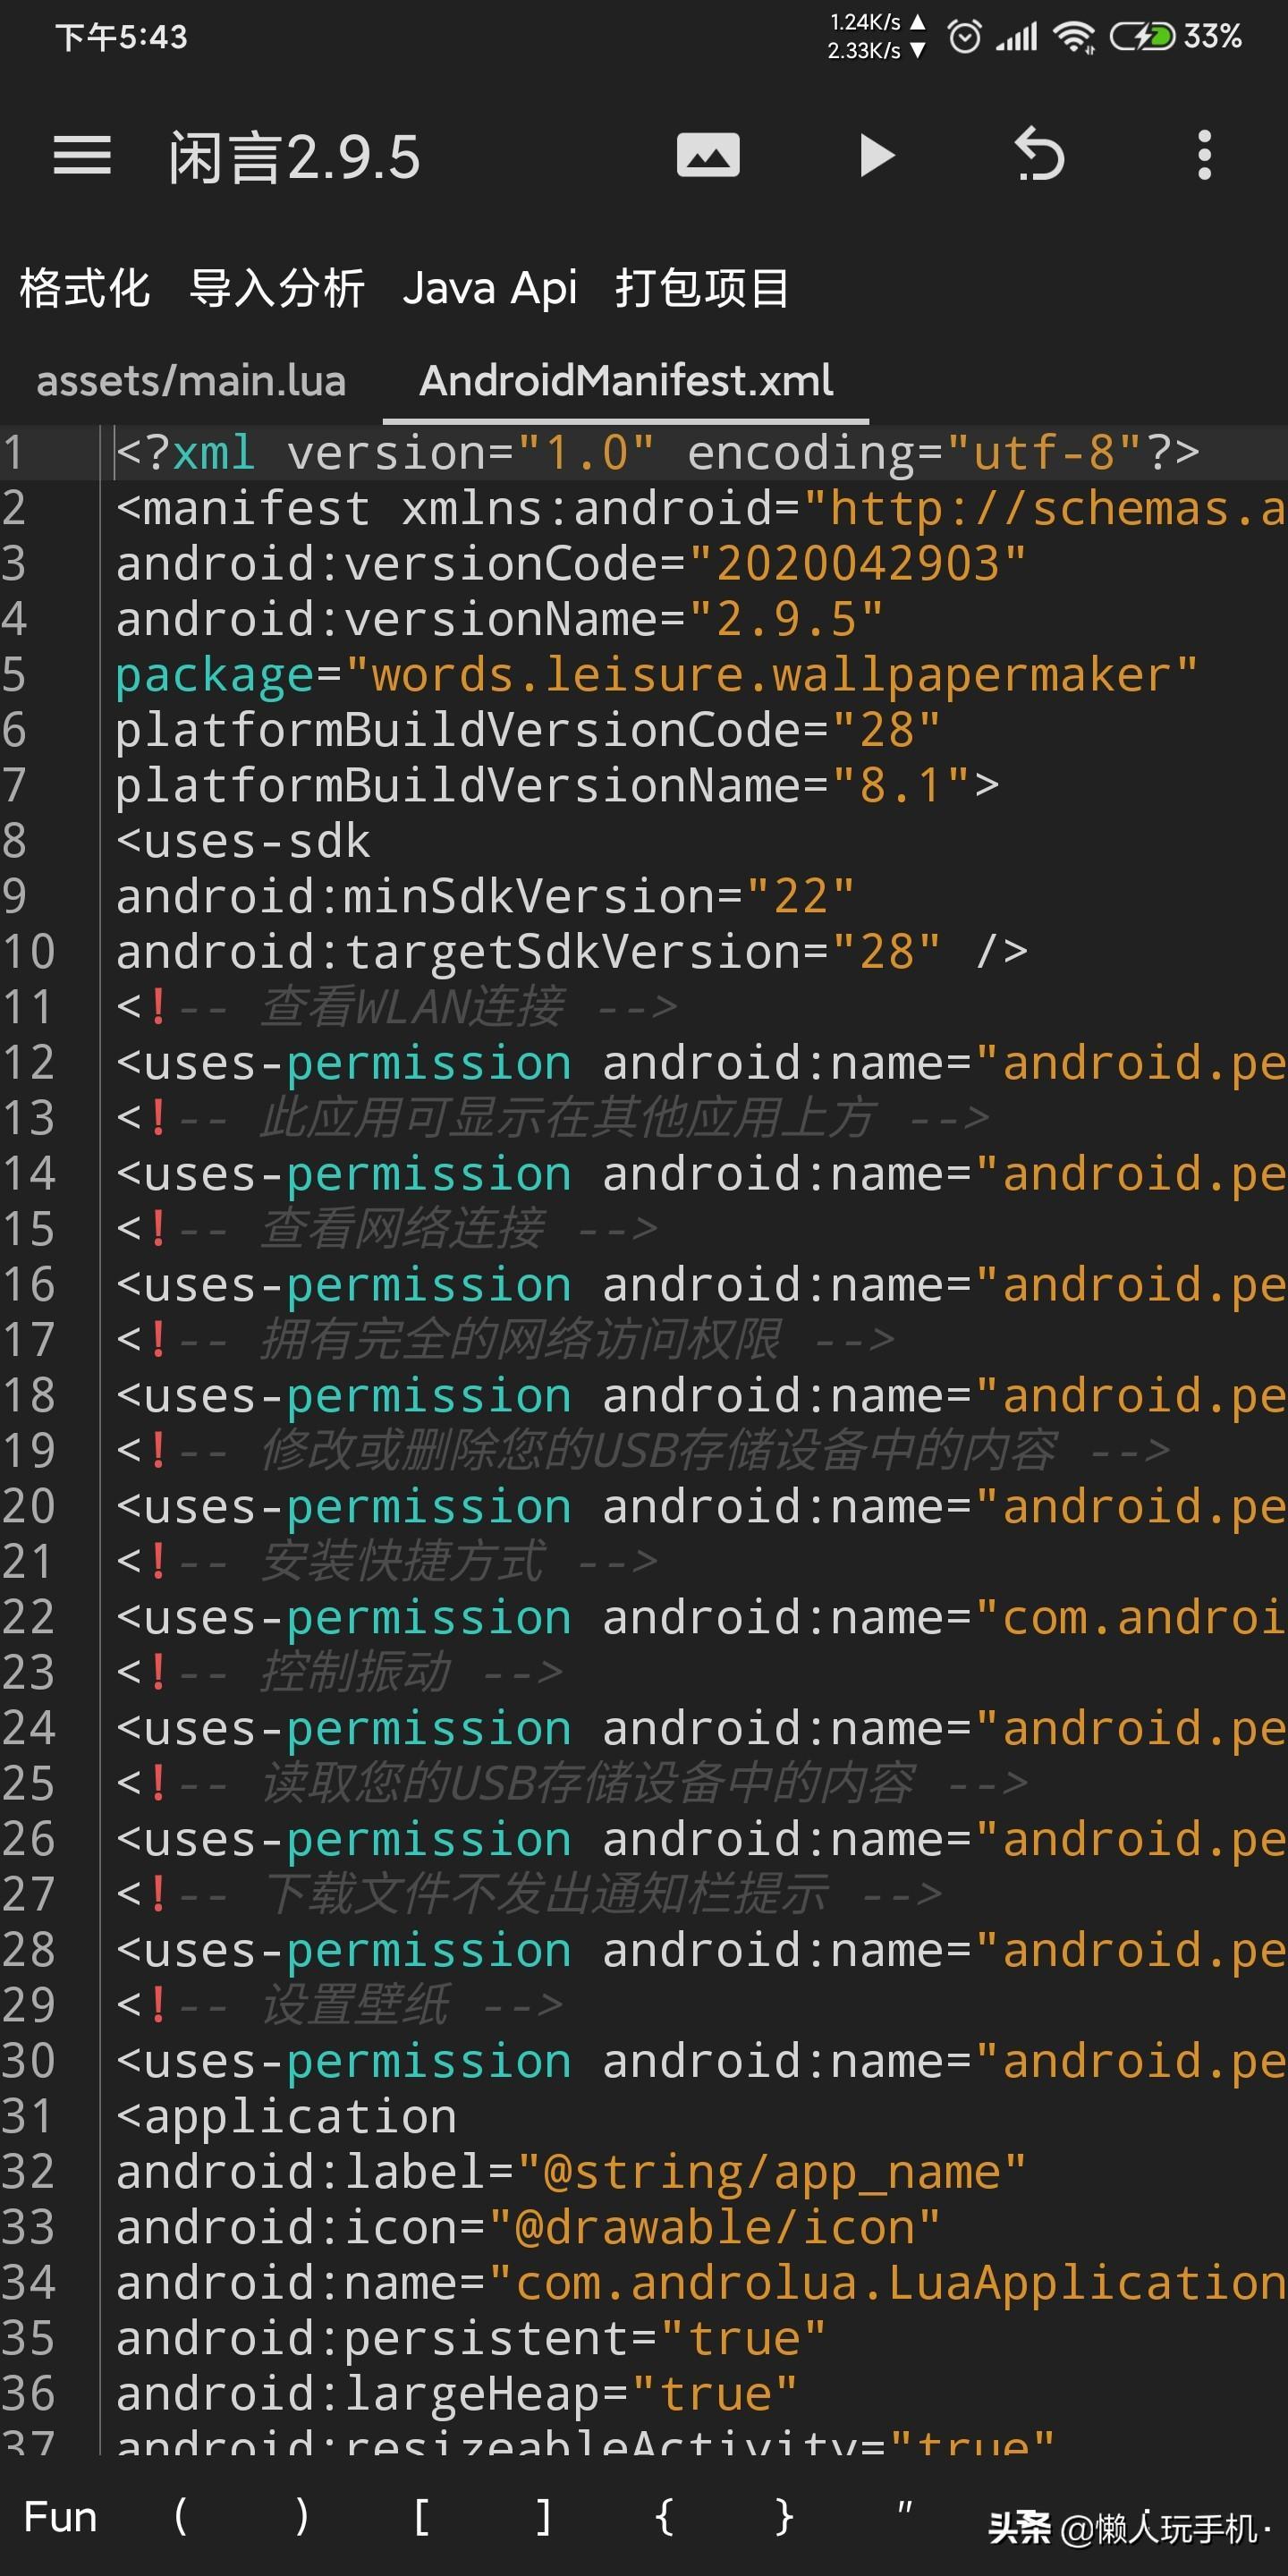Image resolution: width=1288 pixels, height=2576 pixels.
Task: Open the Java Api reference
Action: (490, 289)
